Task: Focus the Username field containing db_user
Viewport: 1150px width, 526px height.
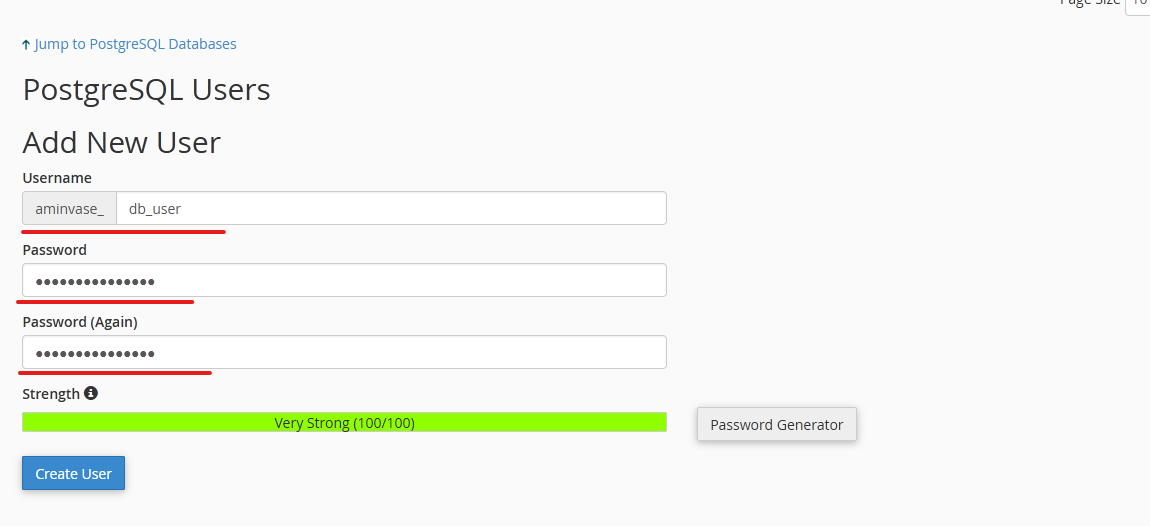Action: (390, 209)
